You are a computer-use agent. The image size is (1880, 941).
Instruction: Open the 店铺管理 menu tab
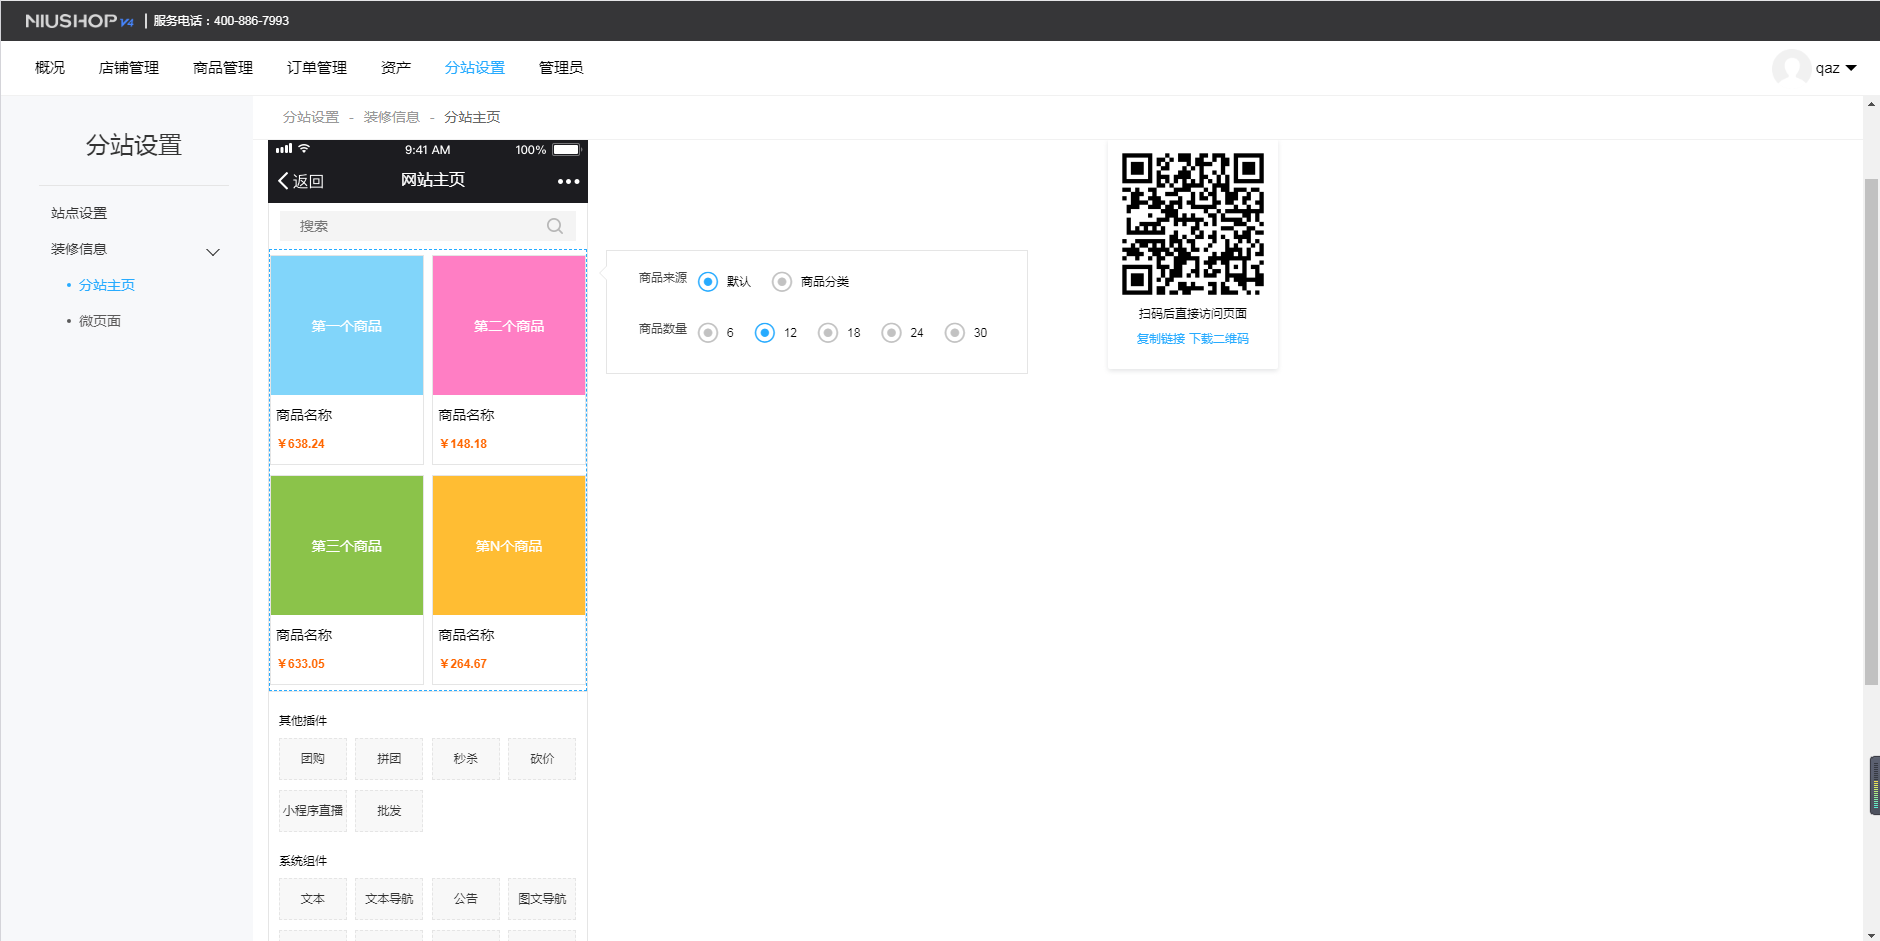(x=129, y=68)
